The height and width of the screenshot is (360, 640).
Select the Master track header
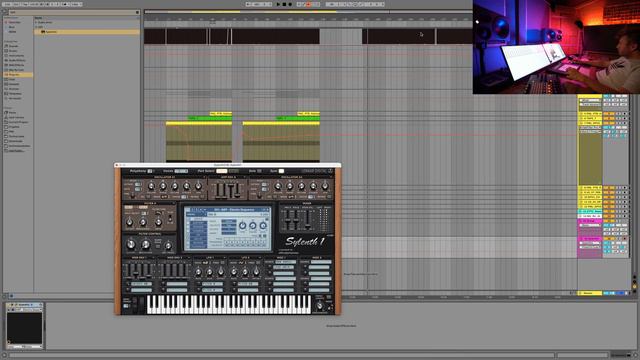[x=590, y=293]
